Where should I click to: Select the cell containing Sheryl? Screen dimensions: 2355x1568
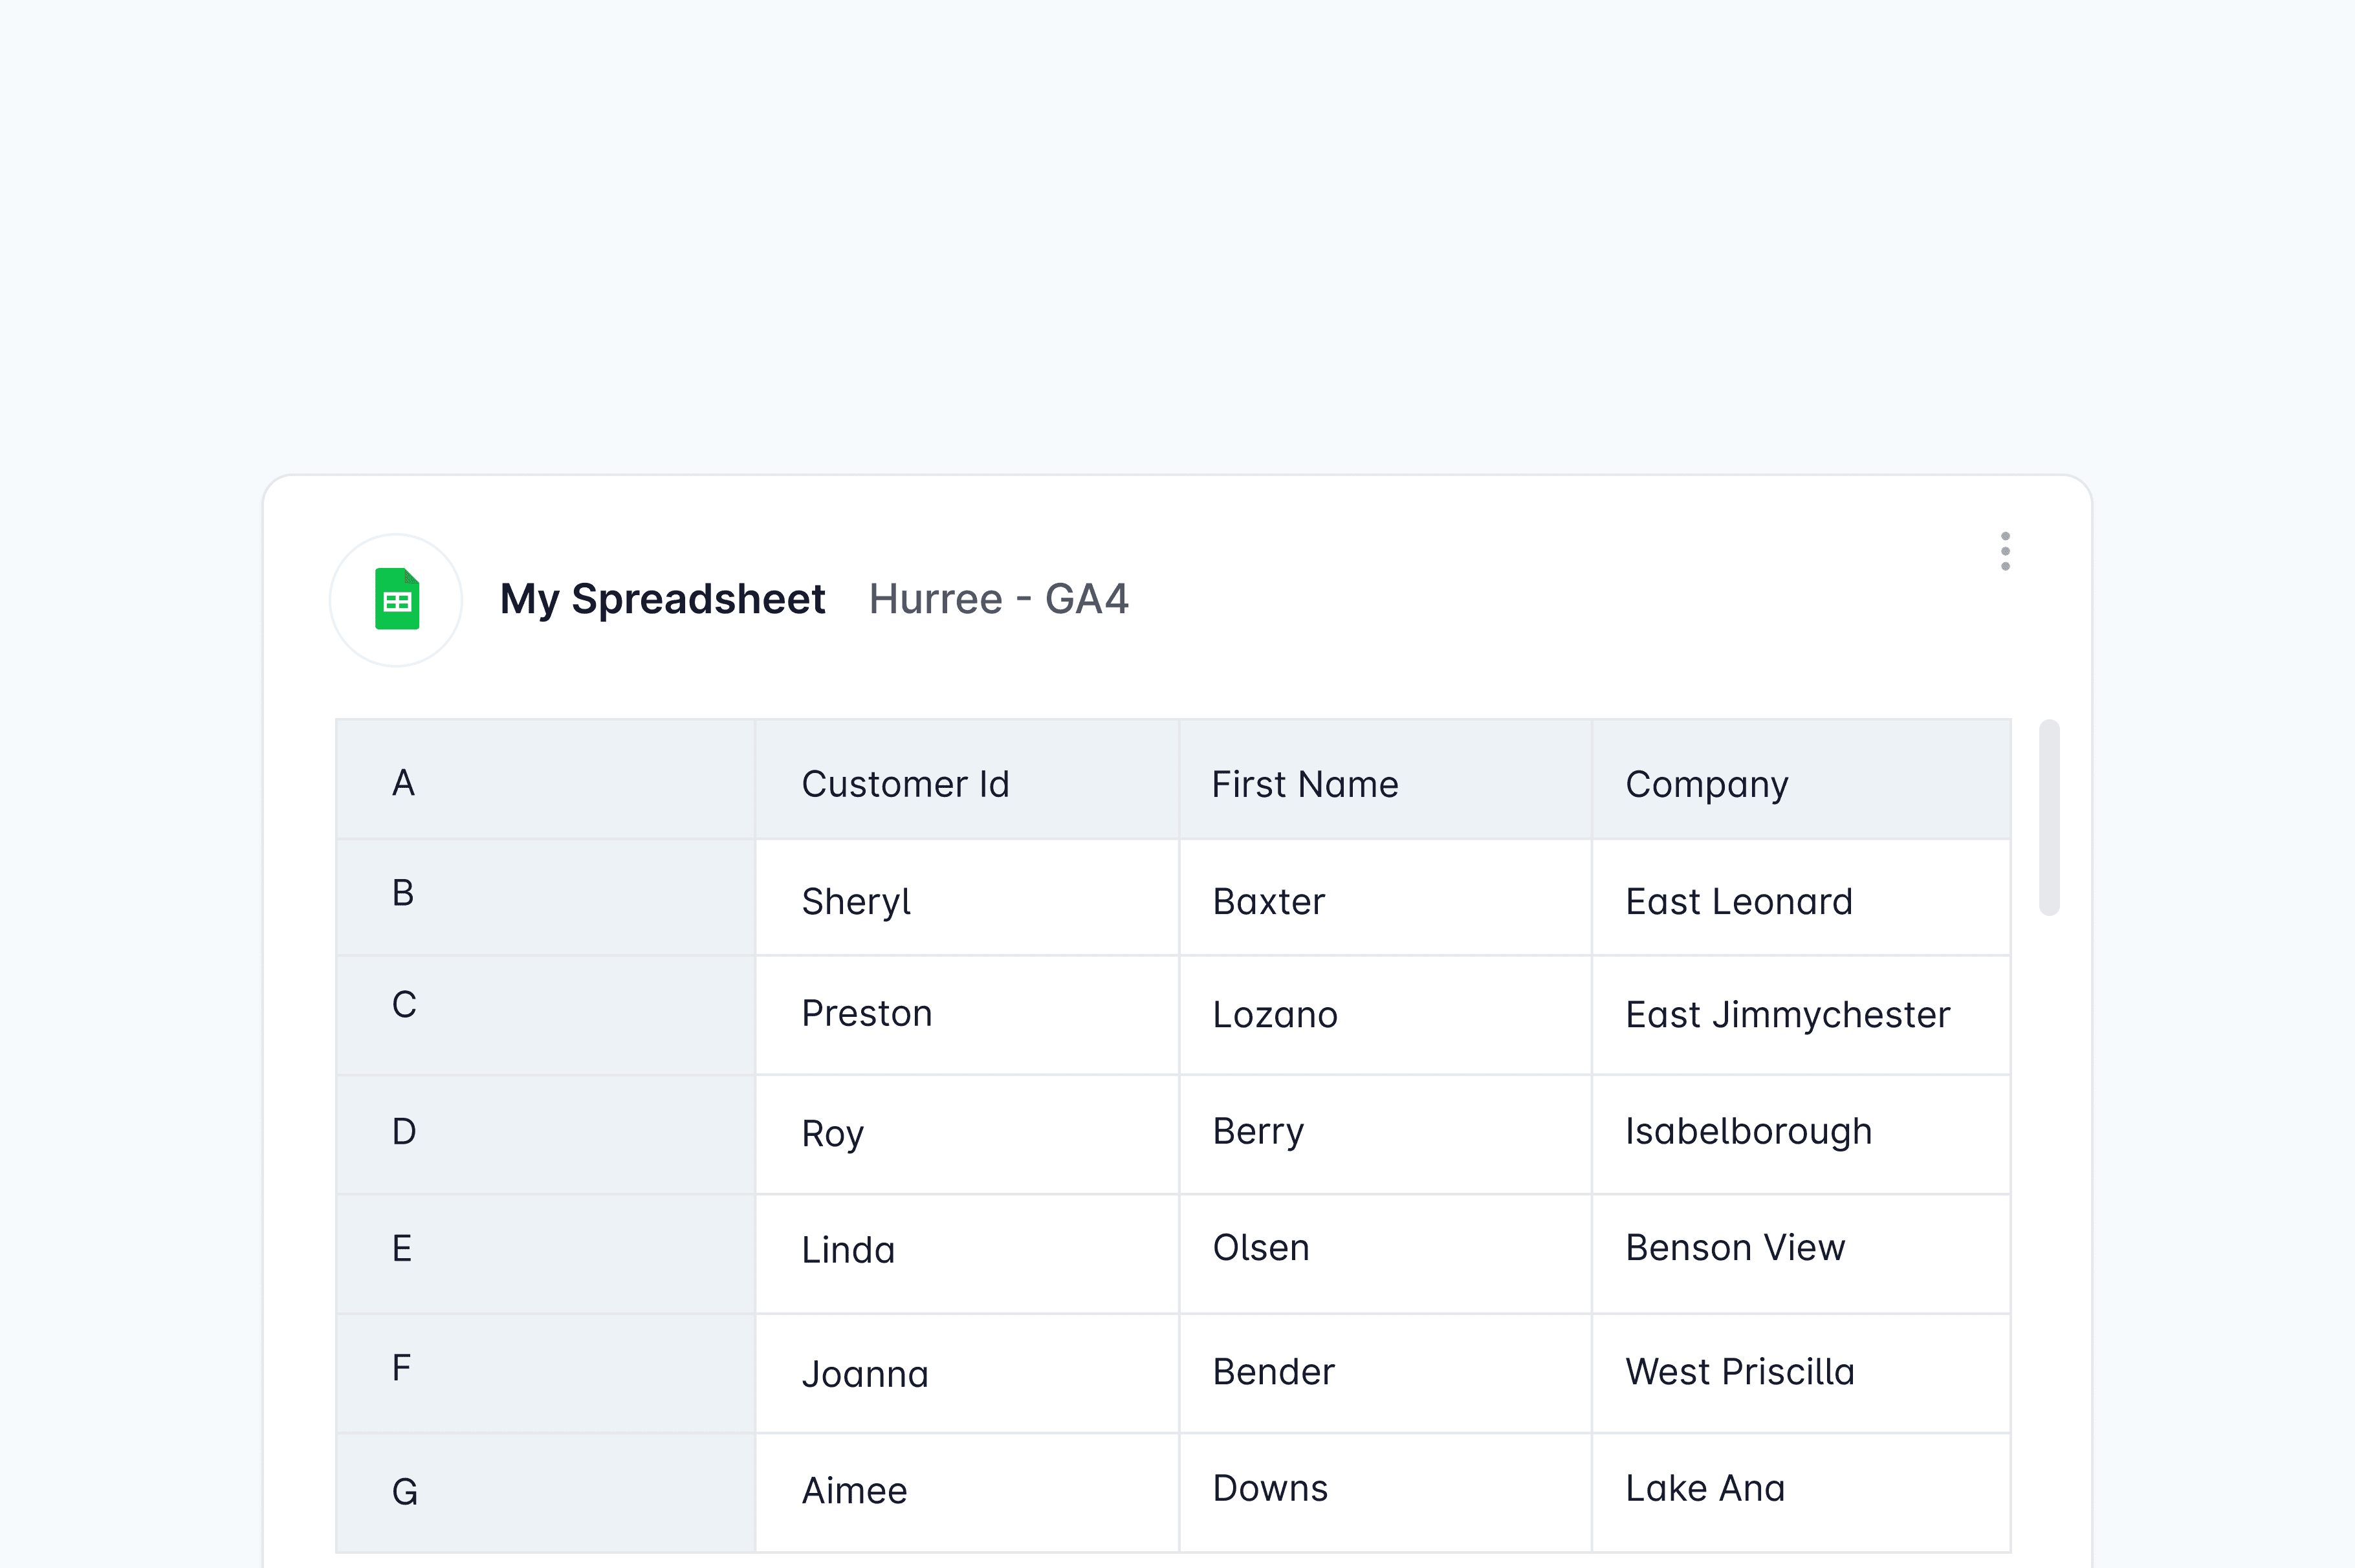pyautogui.click(x=856, y=901)
